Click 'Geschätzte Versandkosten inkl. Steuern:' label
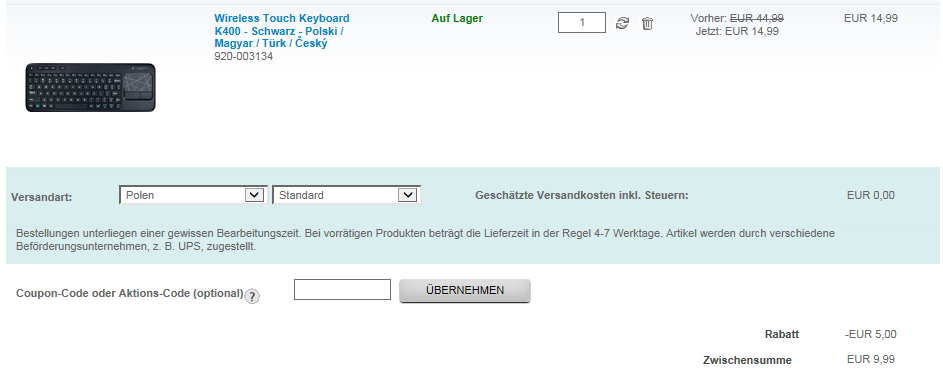This screenshot has height=375, width=943. (x=582, y=195)
